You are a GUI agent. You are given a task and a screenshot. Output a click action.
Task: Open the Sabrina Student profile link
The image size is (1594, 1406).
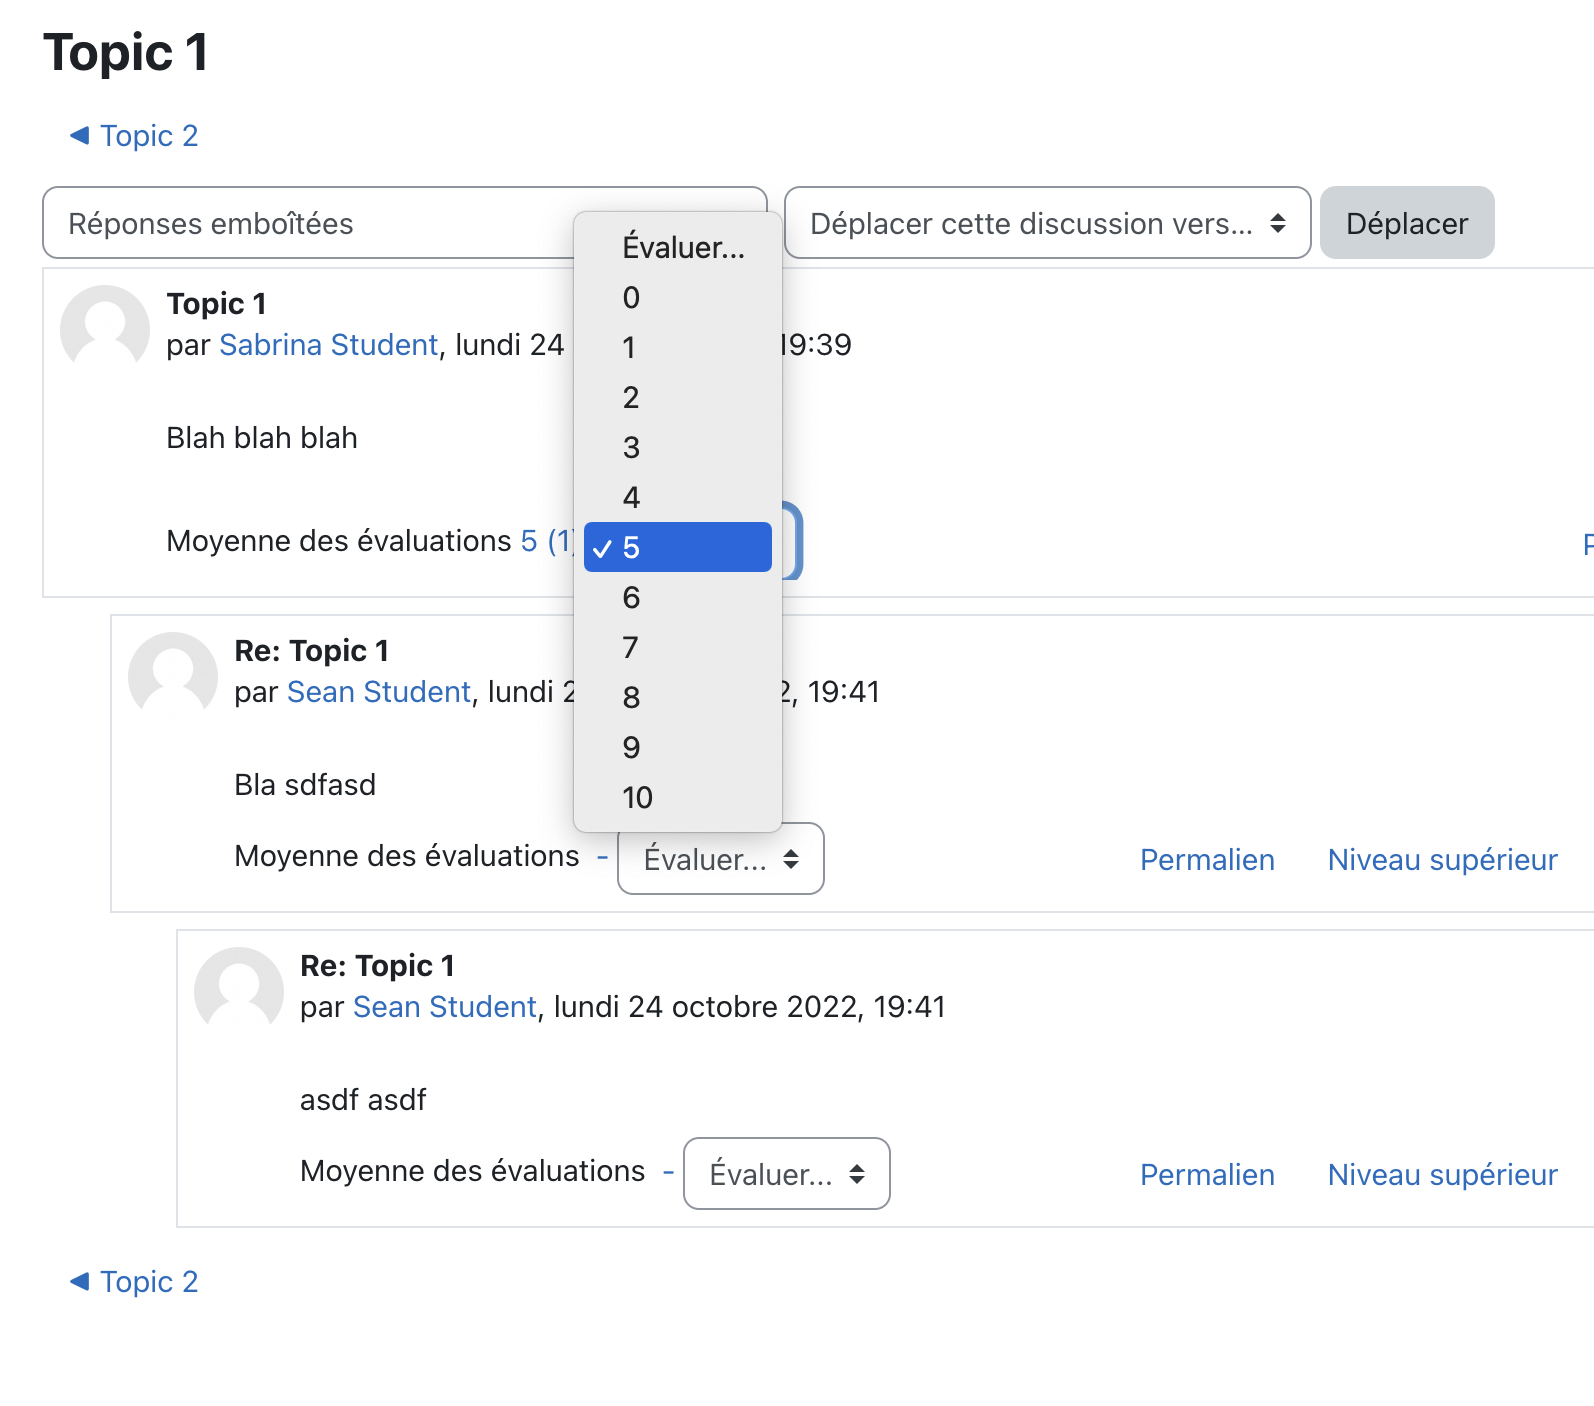[329, 345]
